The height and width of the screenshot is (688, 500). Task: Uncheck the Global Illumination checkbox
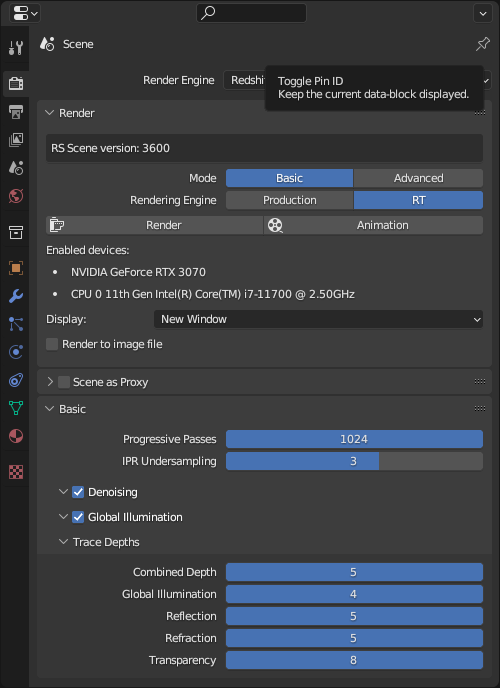tap(78, 517)
